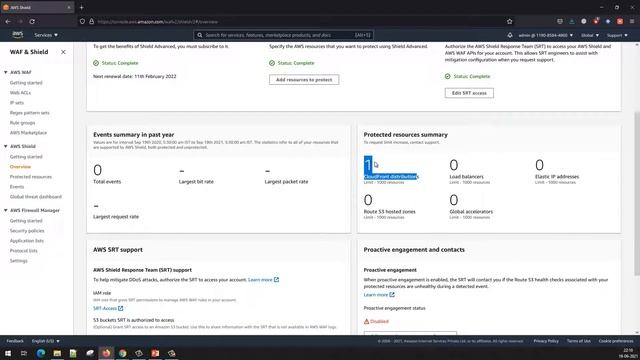Bookmark page using the star icon
This screenshot has width=640, height=360.
tap(509, 21)
